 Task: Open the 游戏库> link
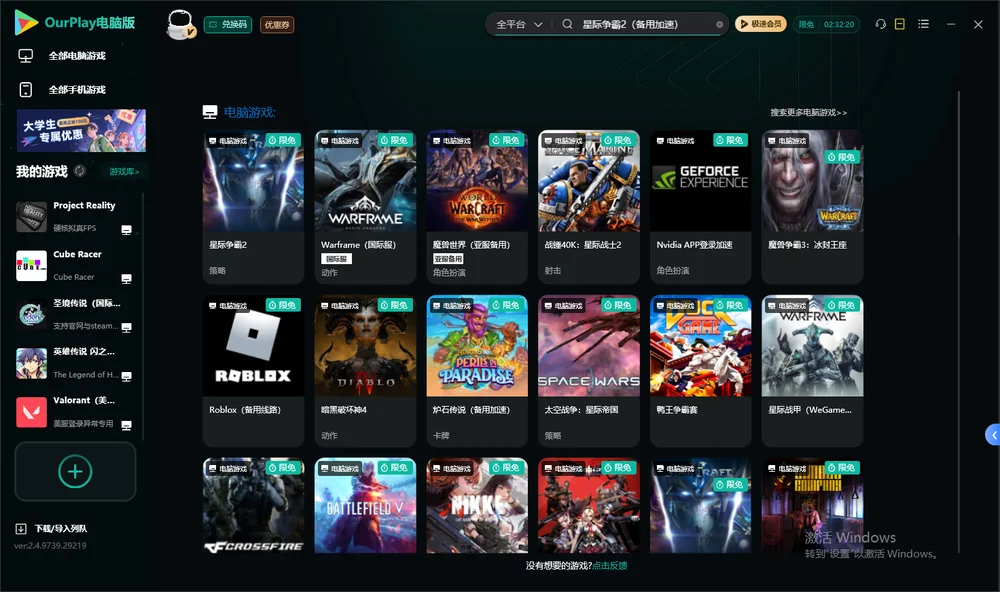tap(124, 171)
